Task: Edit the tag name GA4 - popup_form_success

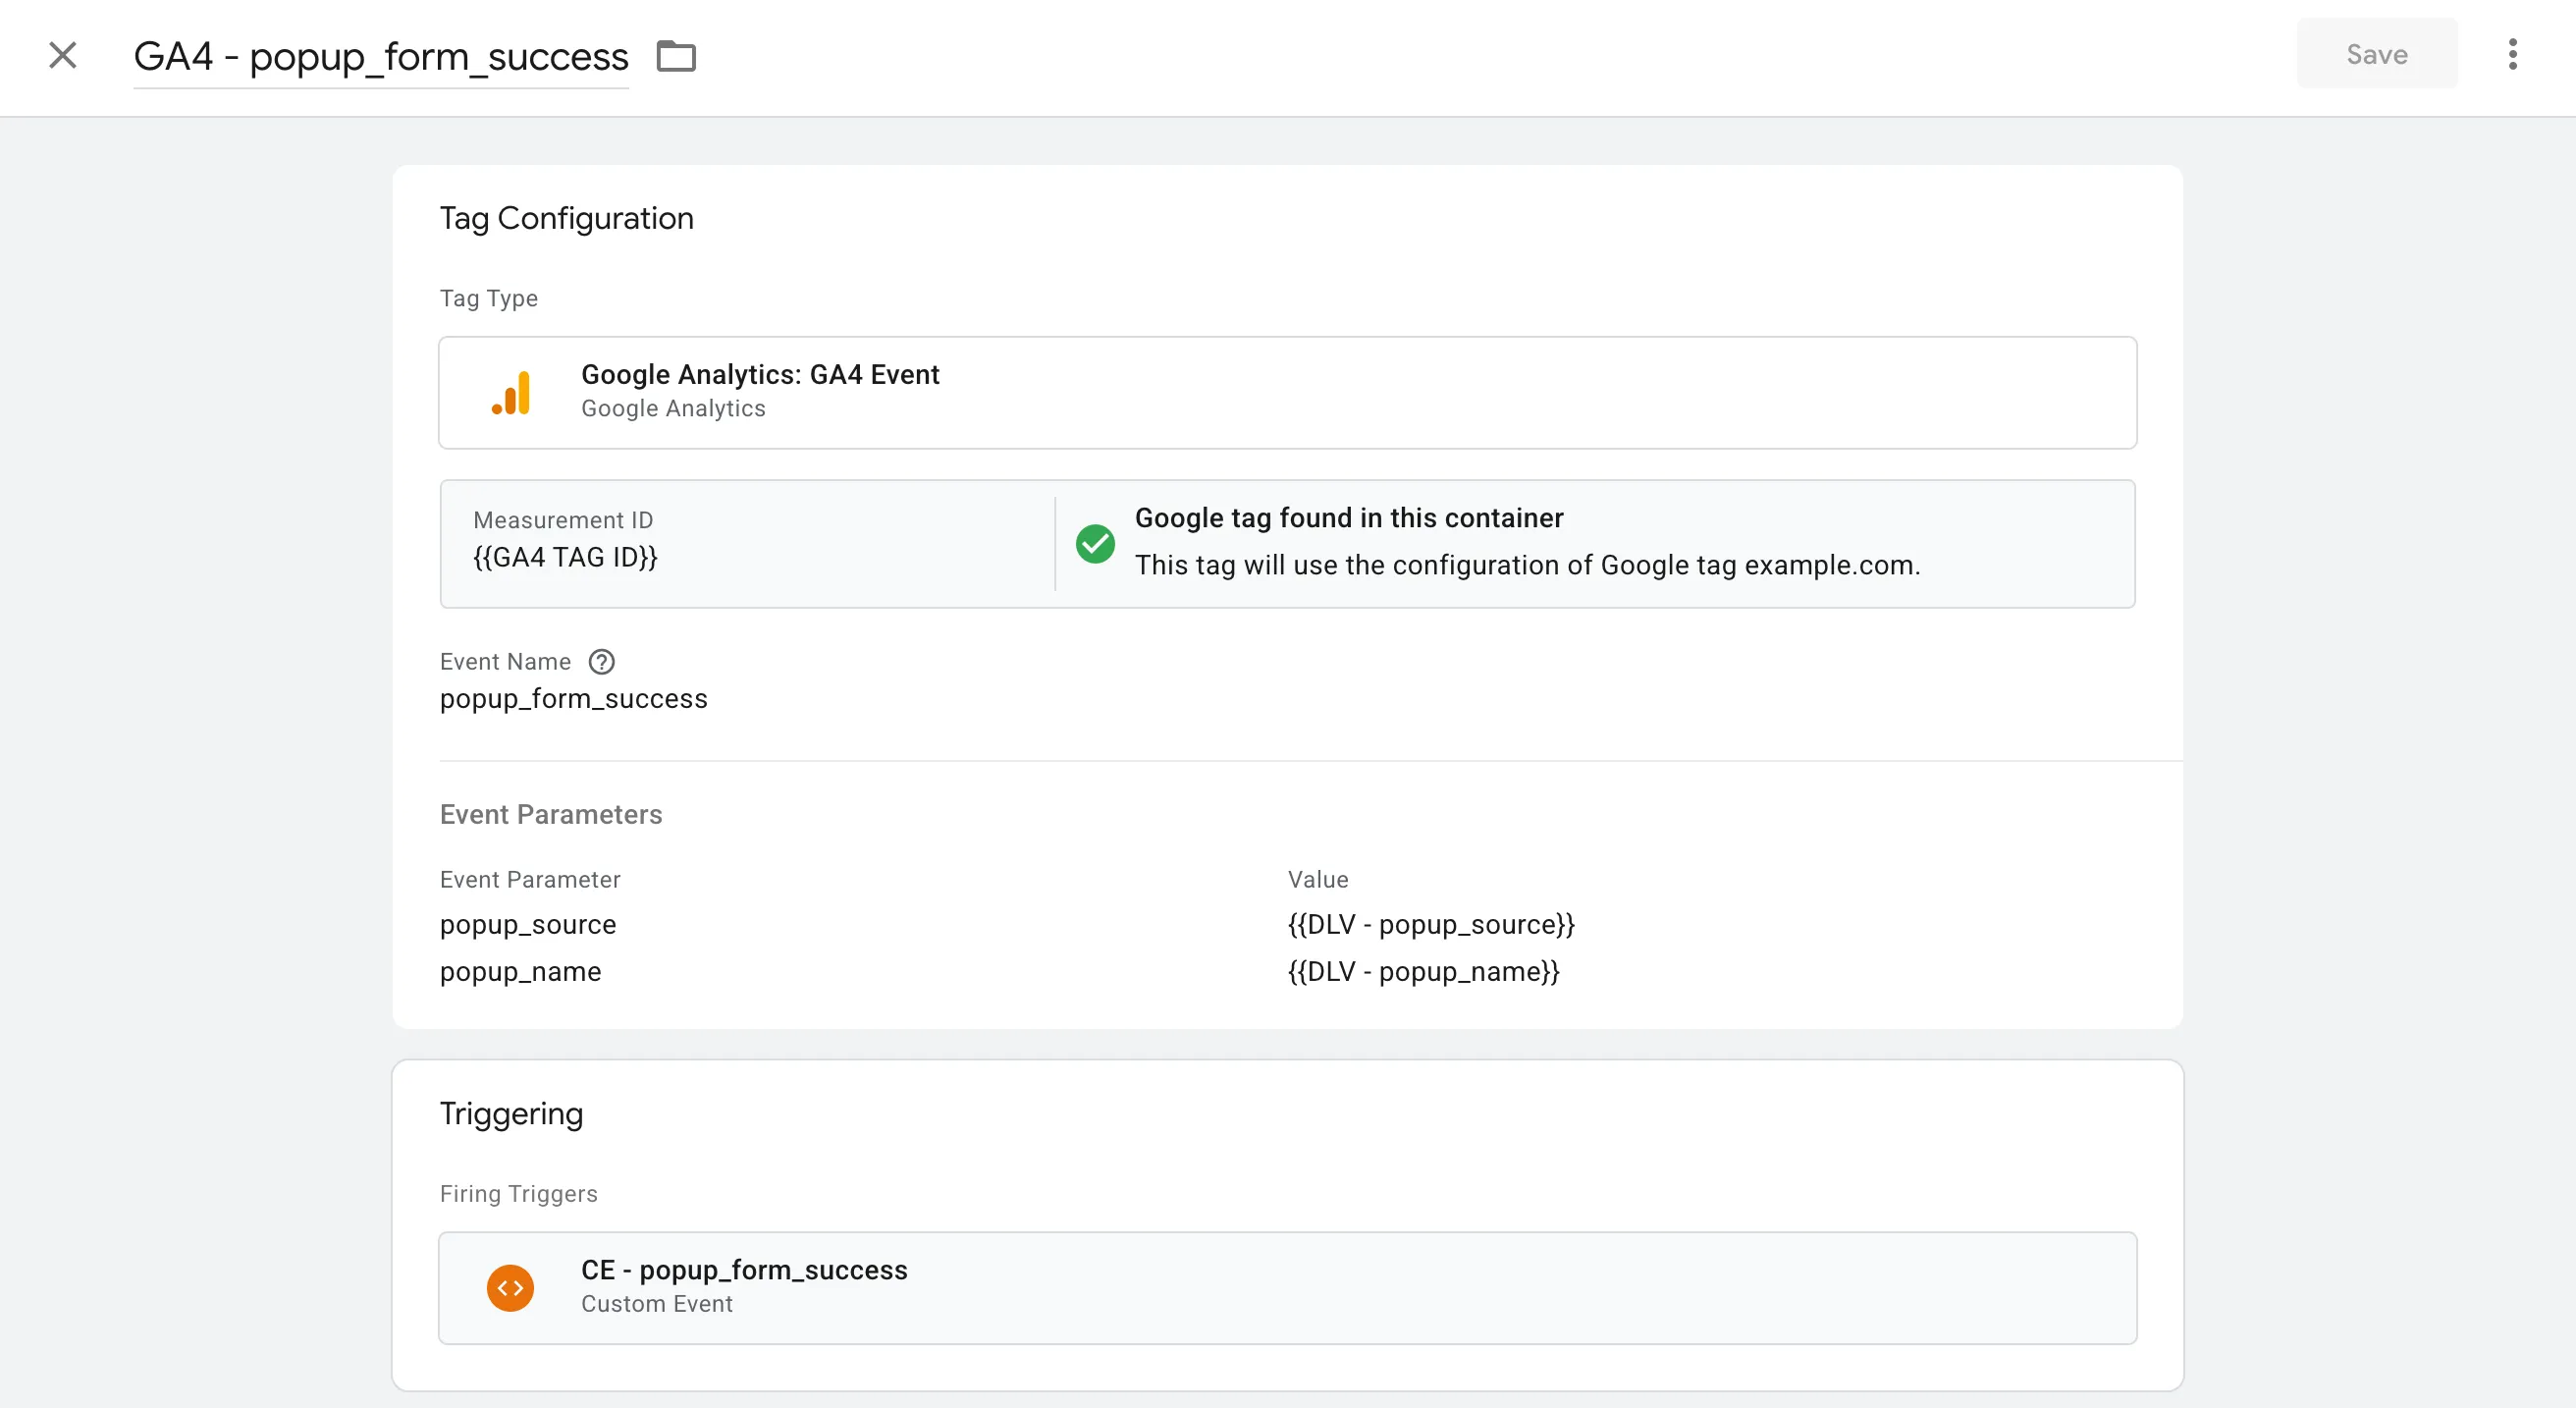Action: pyautogui.click(x=381, y=57)
